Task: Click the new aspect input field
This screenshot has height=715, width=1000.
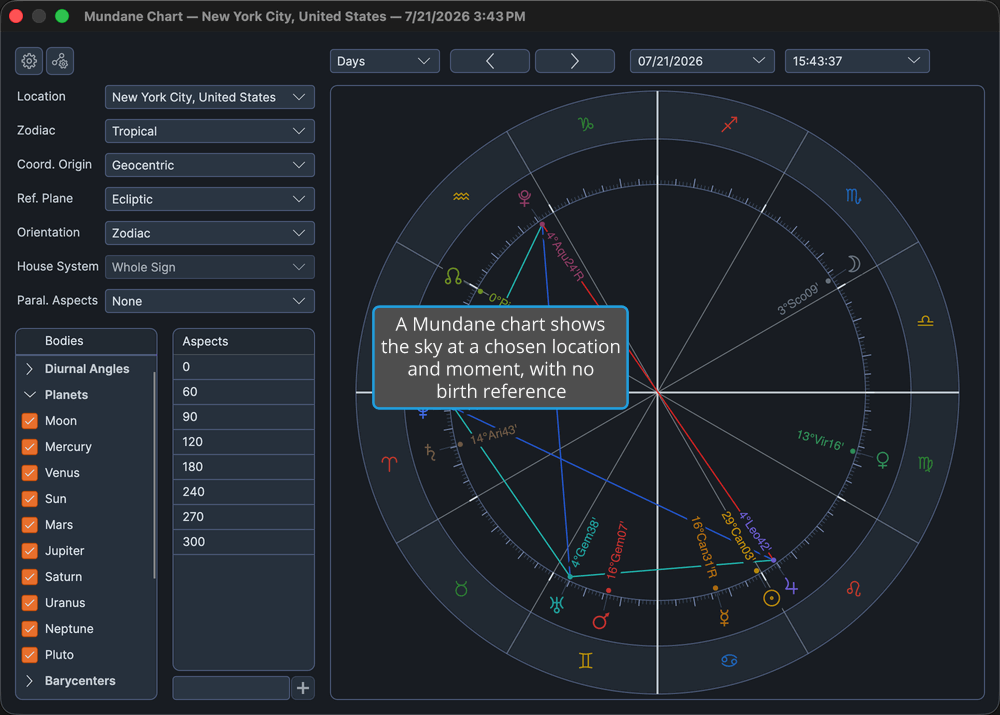Action: pyautogui.click(x=231, y=688)
